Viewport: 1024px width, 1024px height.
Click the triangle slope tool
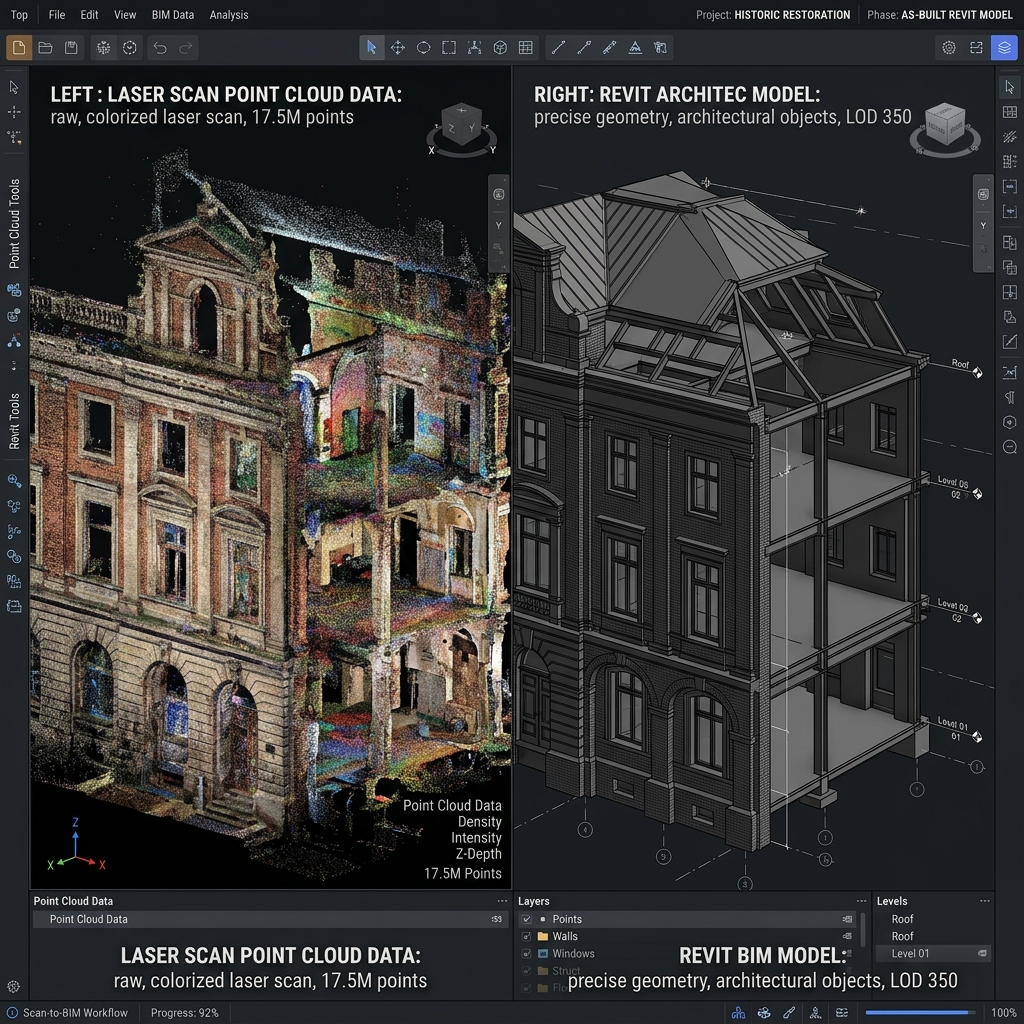635,48
